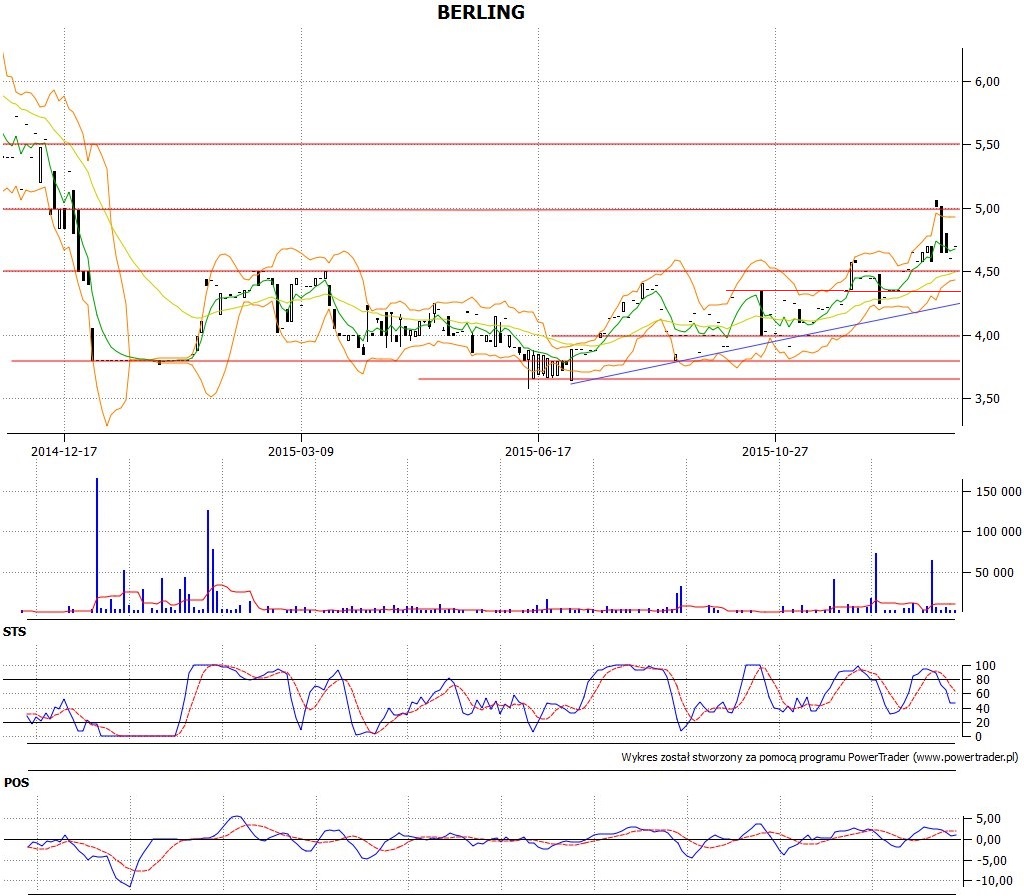Click the 100 000 volume axis label
This screenshot has width=1024, height=896.
999,532
